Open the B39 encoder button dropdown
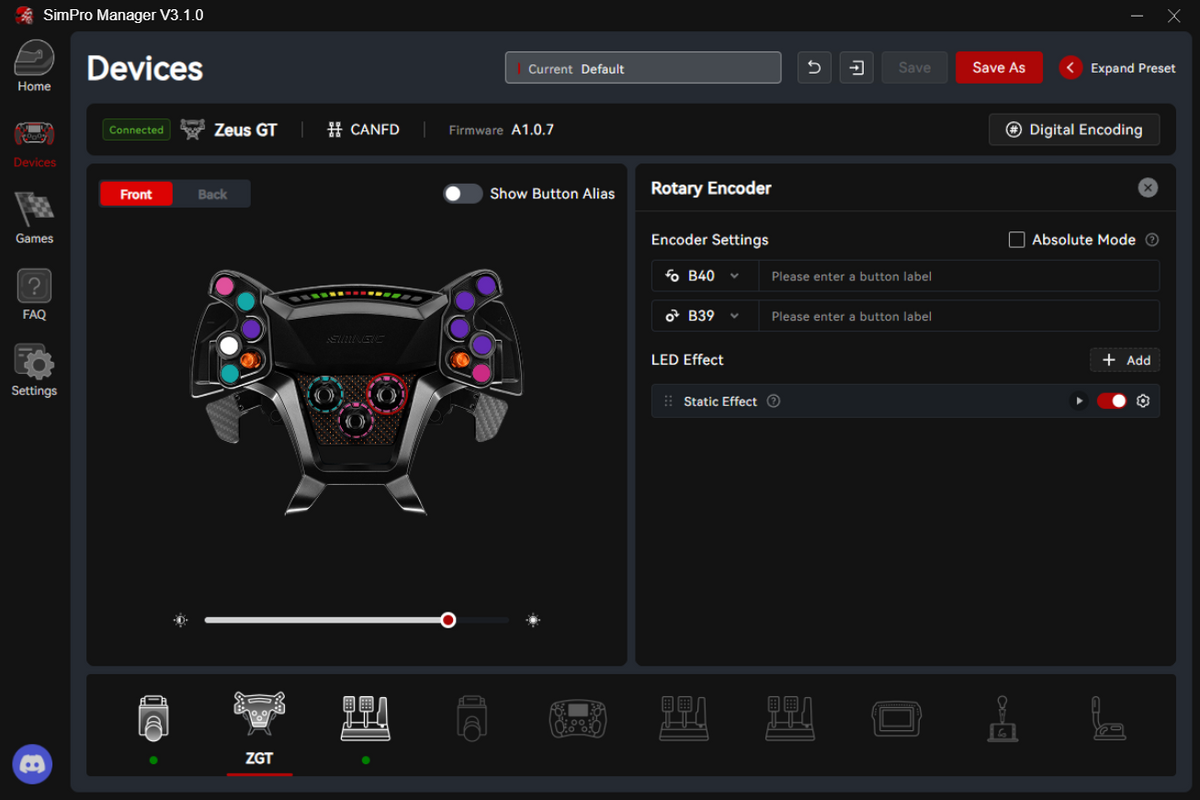The image size is (1200, 800). (705, 316)
